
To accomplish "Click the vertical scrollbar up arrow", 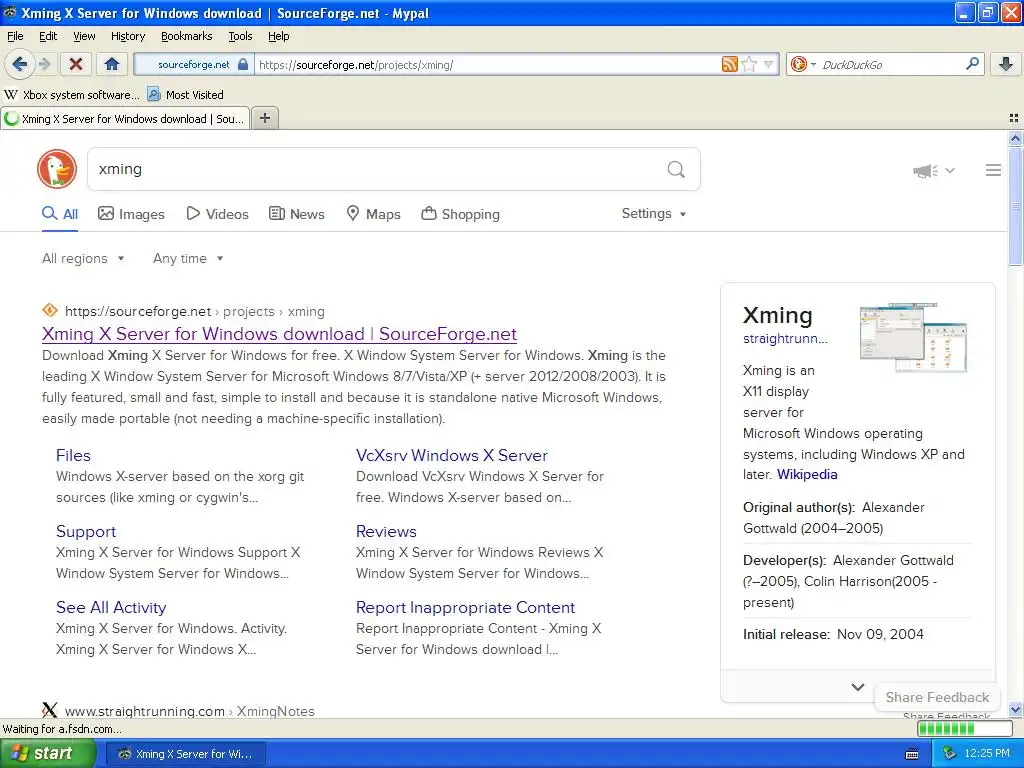I will 1015,138.
